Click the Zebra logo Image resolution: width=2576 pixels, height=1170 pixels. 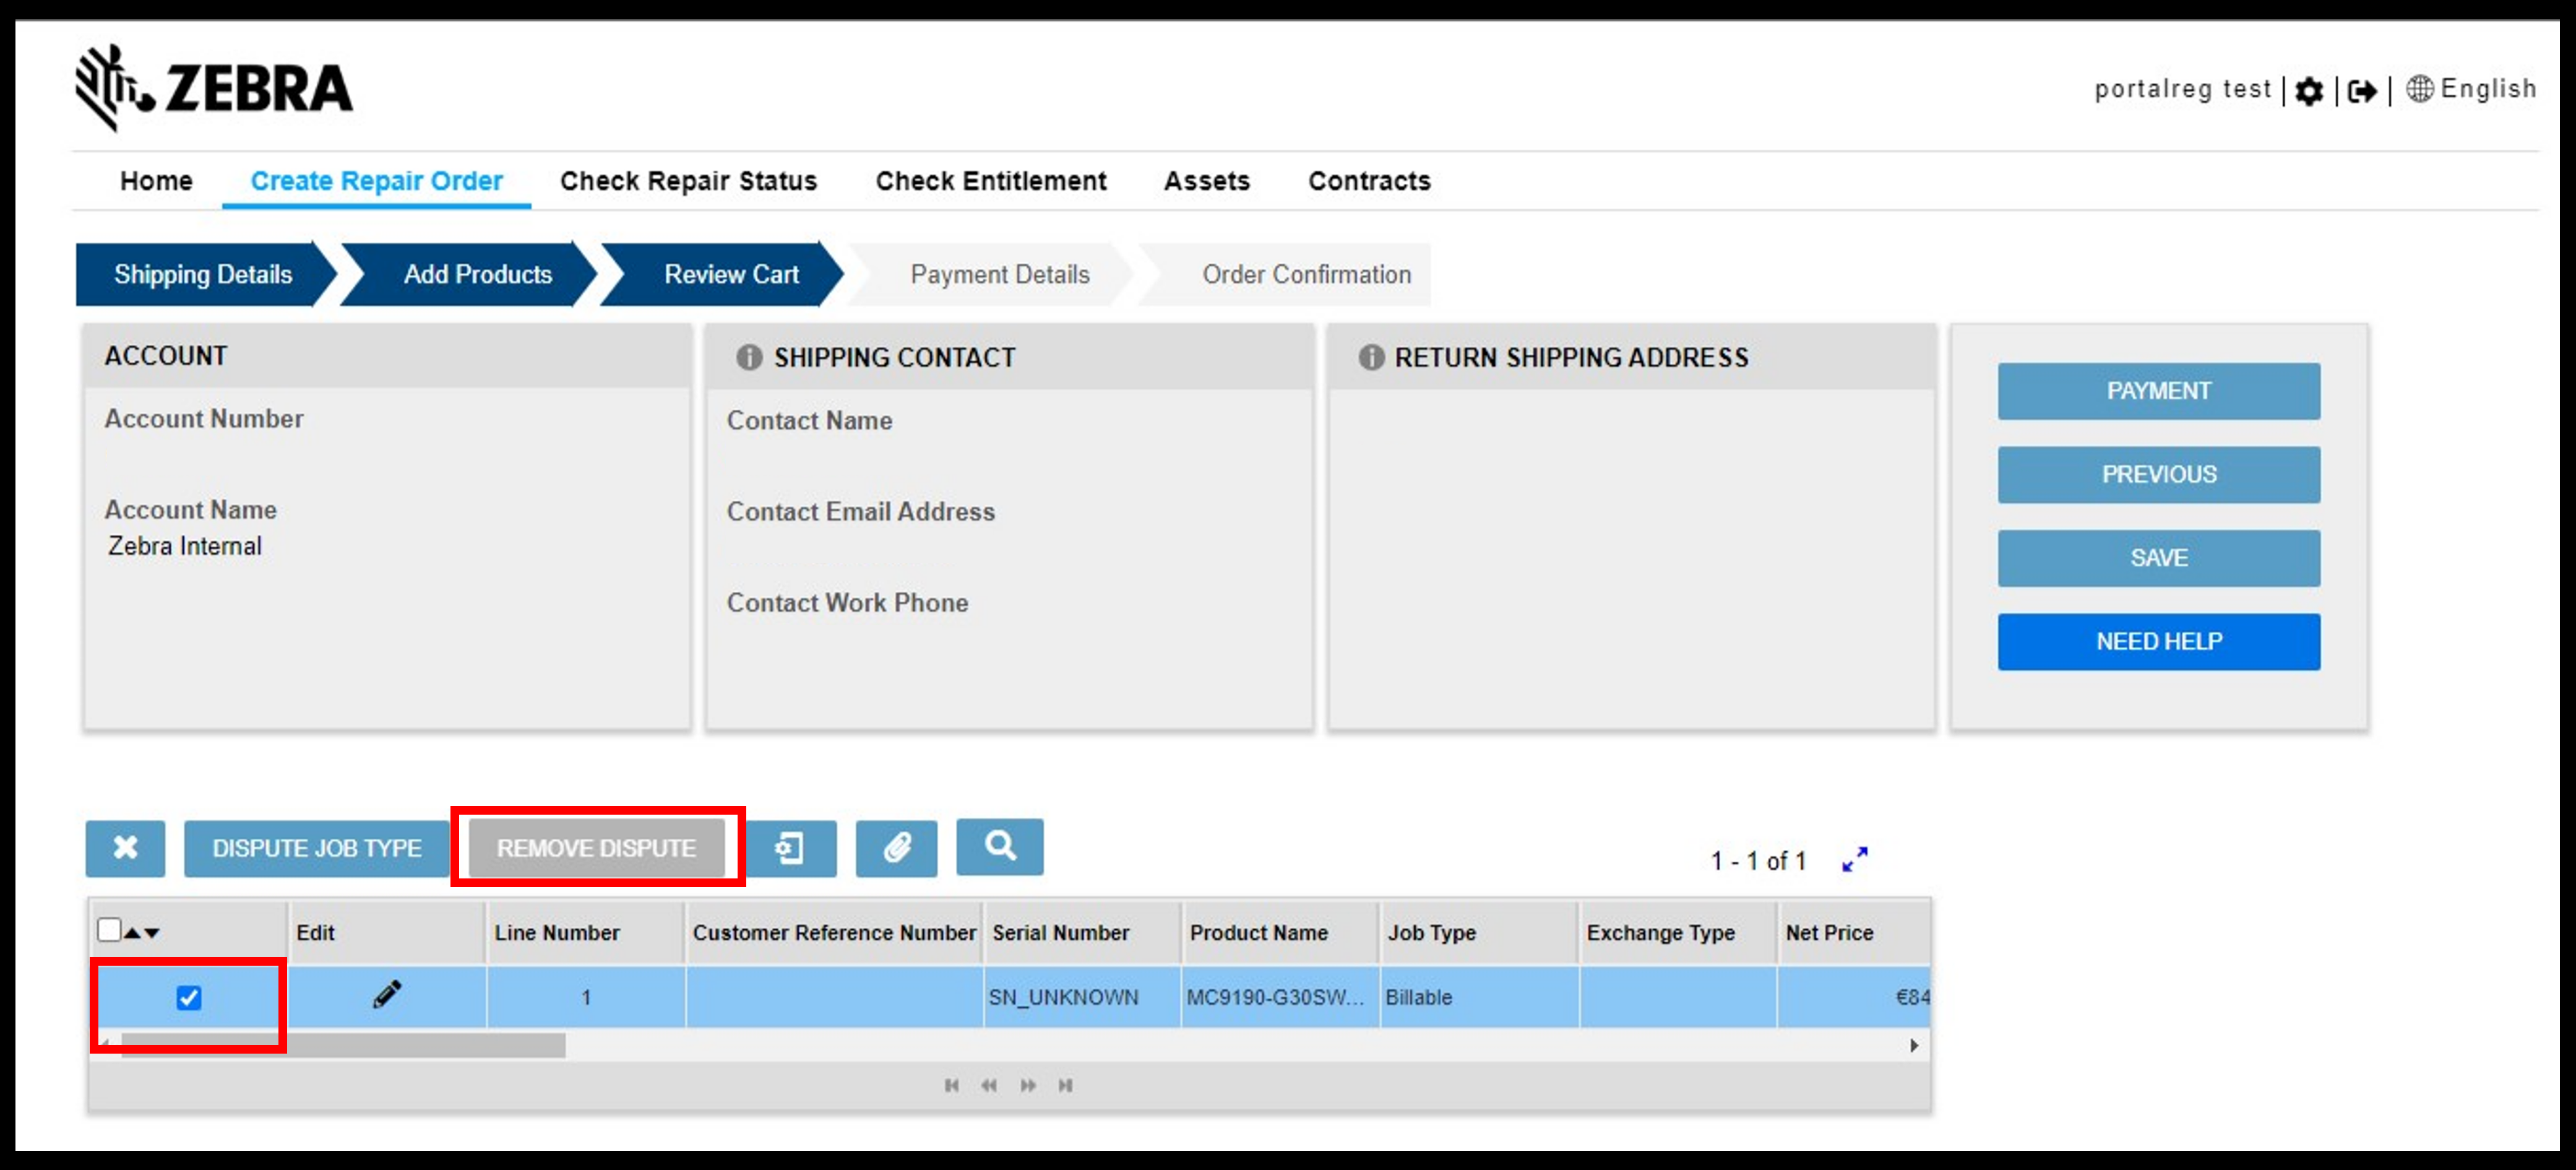click(214, 88)
